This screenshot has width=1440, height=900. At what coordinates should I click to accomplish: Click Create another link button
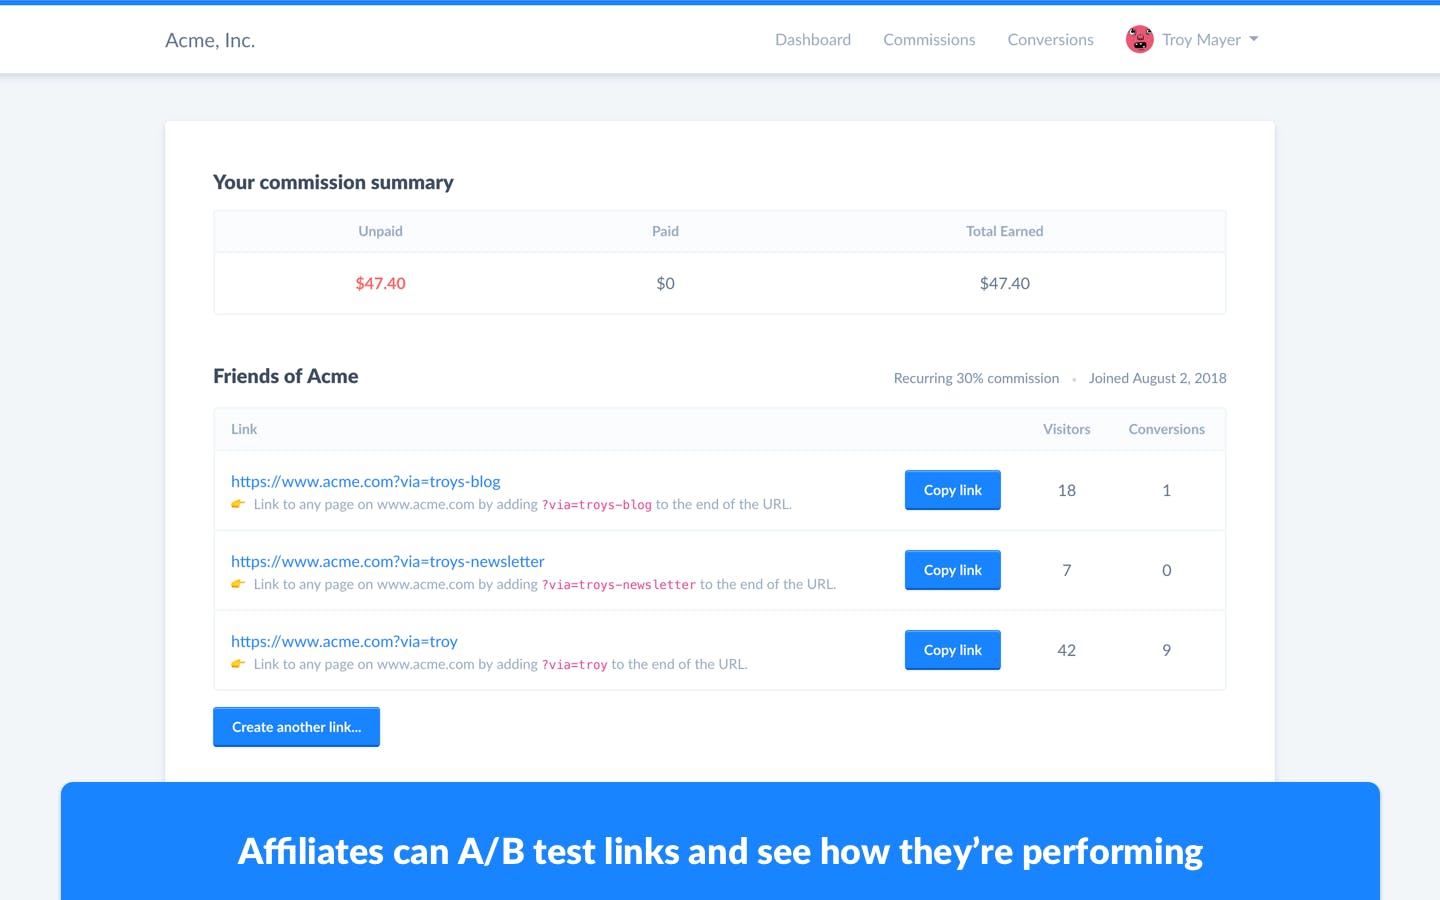(296, 727)
